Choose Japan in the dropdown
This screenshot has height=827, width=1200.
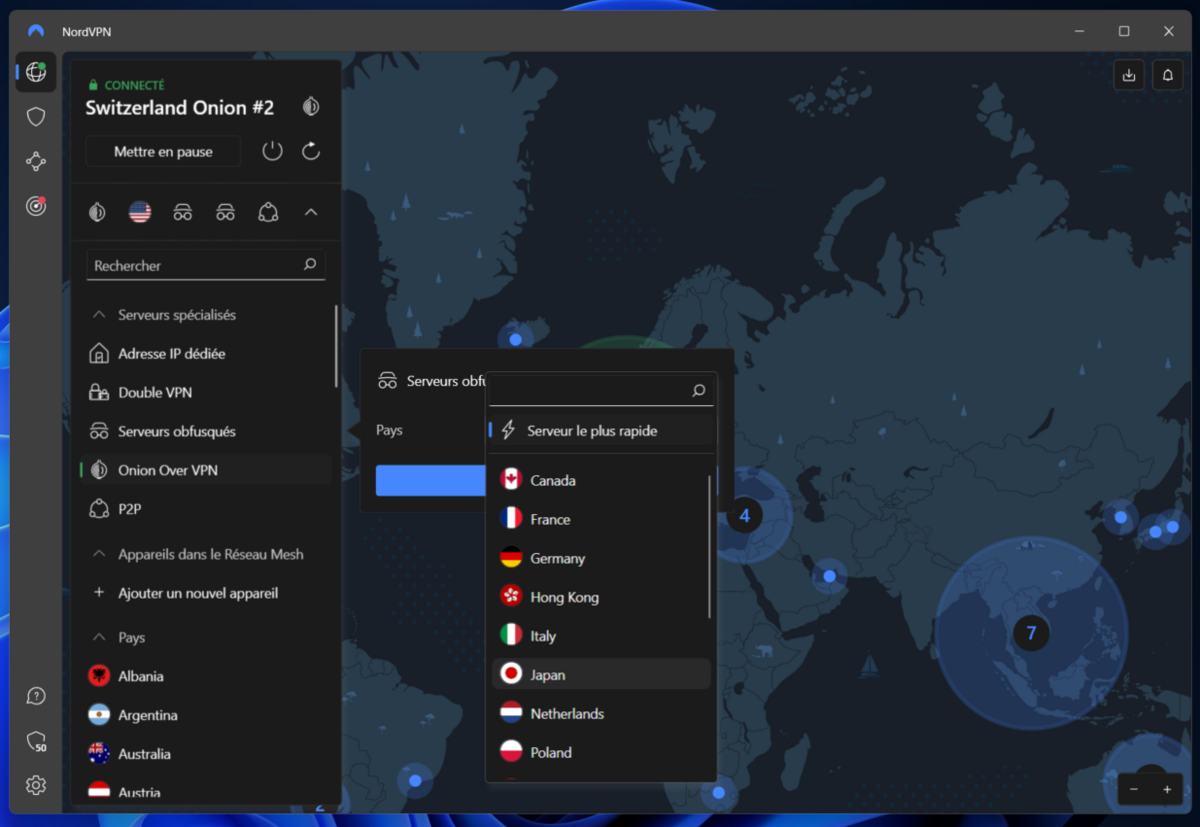601,675
